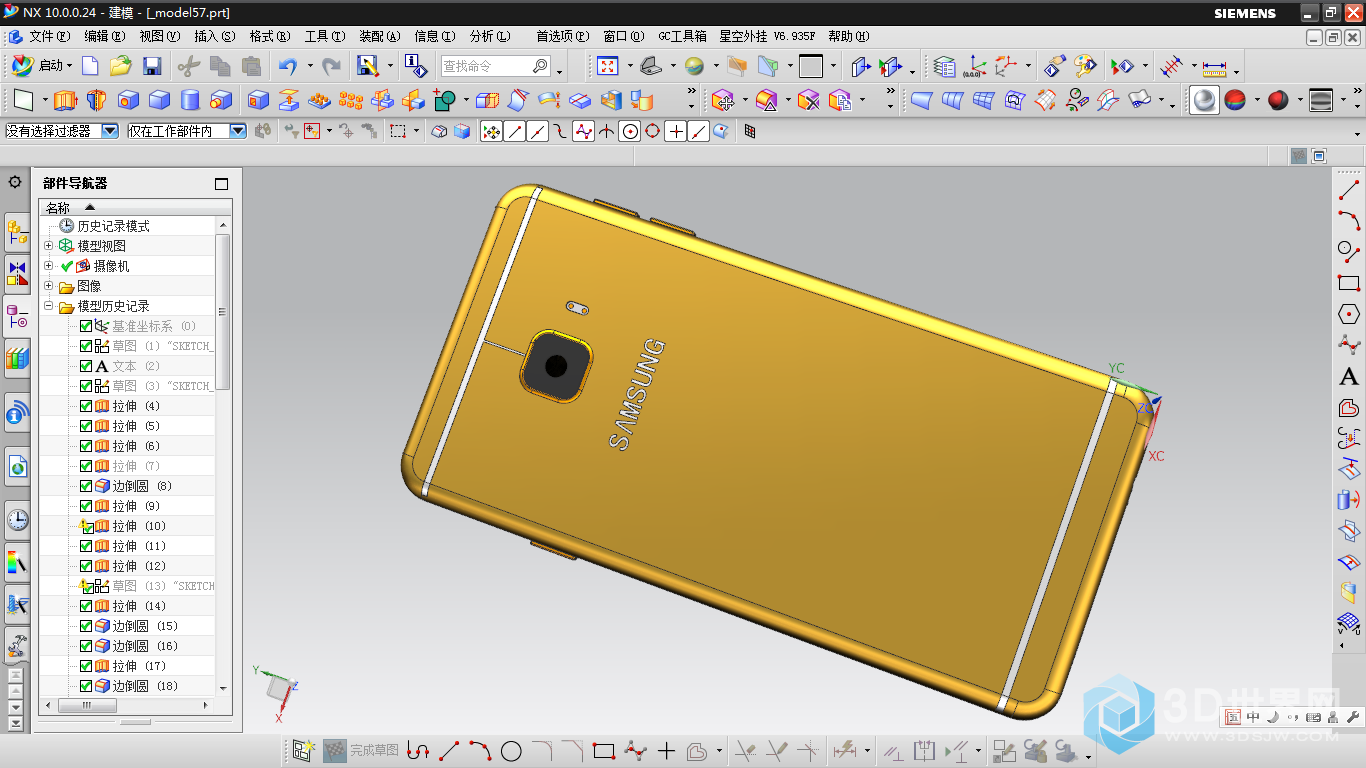Screen dimensions: 1366x768
Task: Expand the 图像 tree node
Action: 48,285
